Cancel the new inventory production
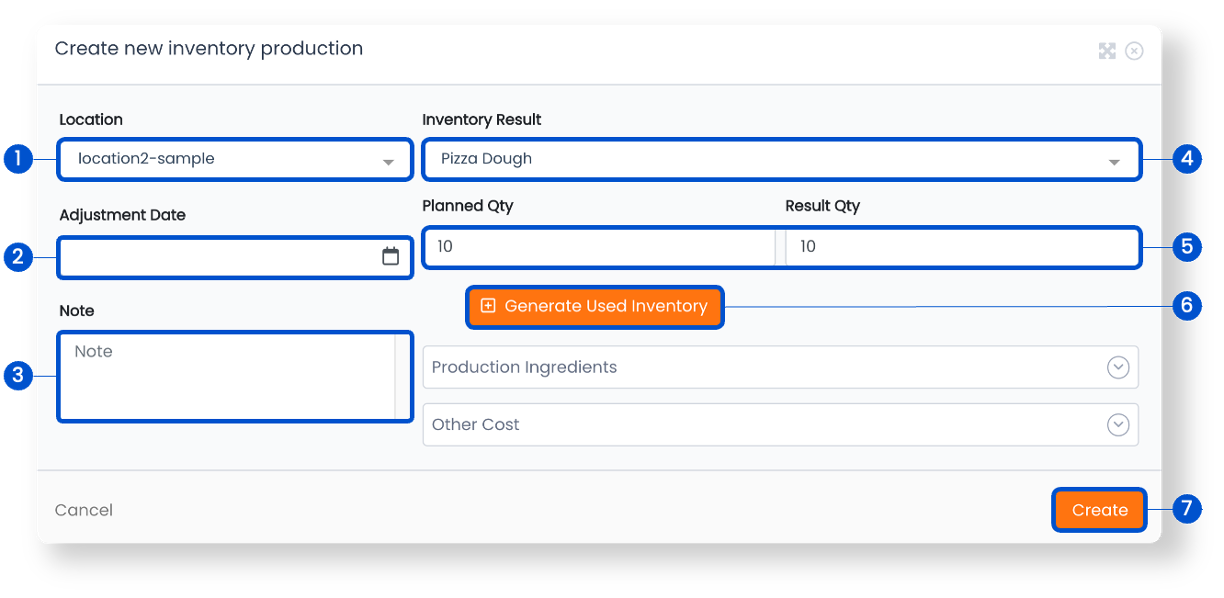The width and height of the screenshot is (1224, 598). [x=84, y=510]
